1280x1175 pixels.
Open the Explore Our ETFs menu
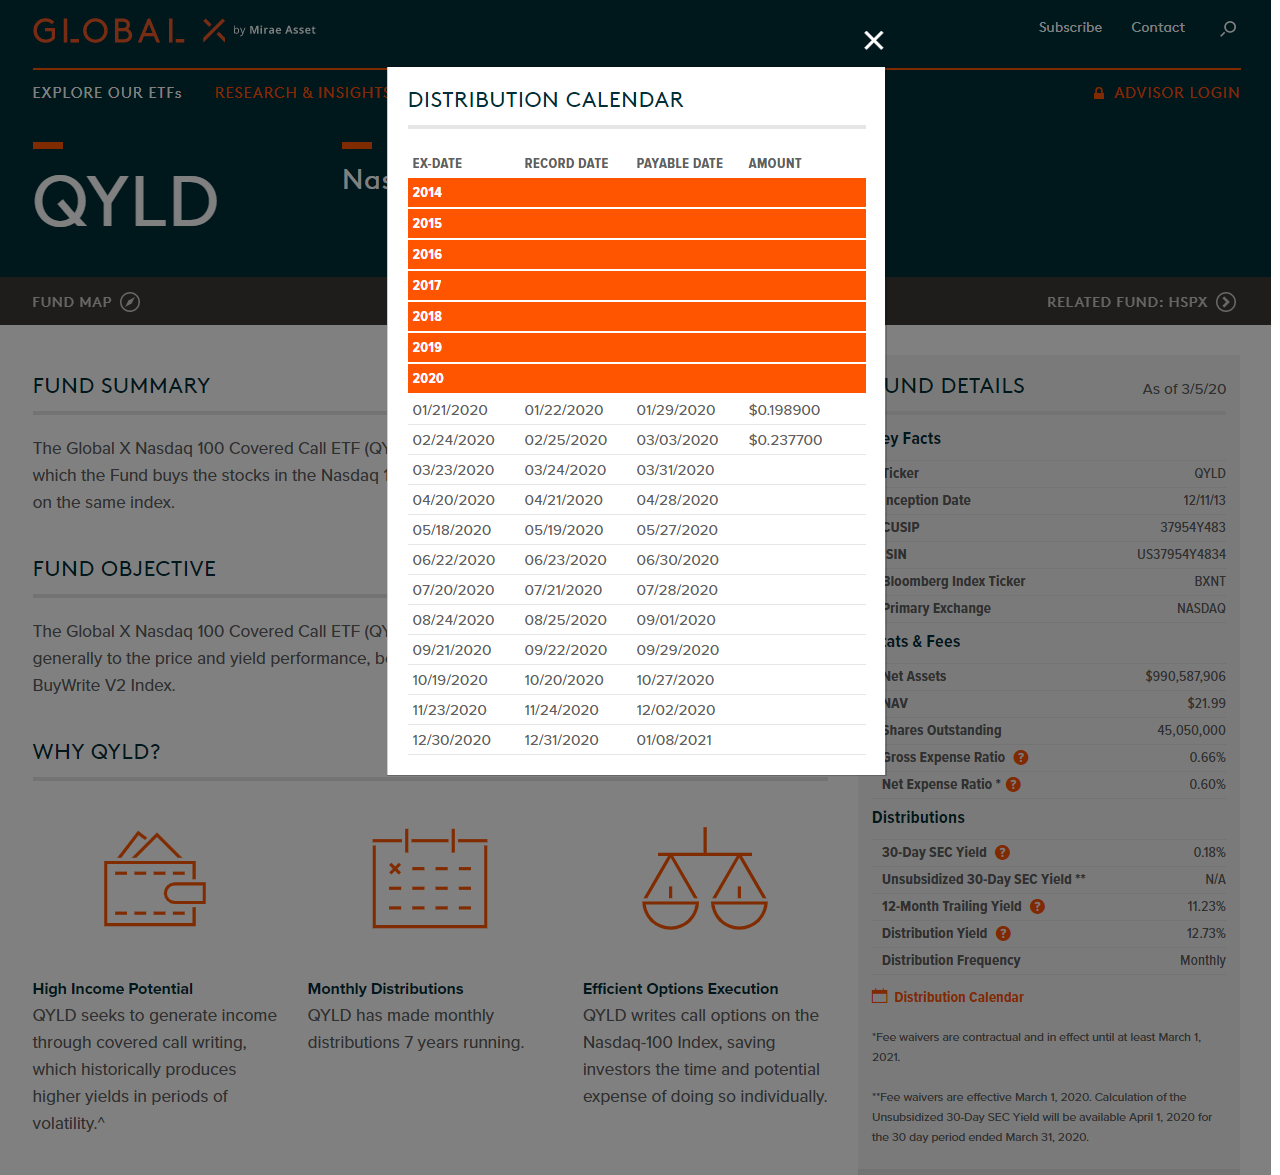[x=107, y=93]
